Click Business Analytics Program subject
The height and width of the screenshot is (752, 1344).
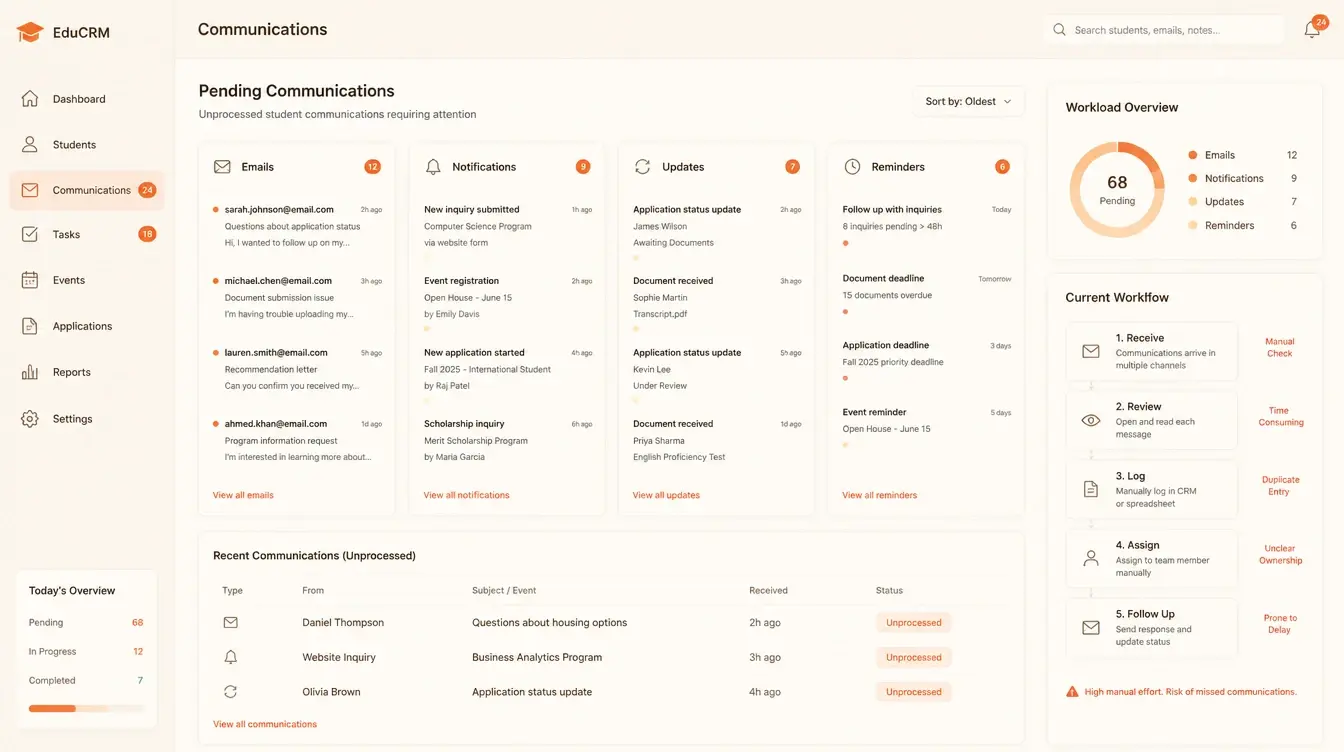pyautogui.click(x=537, y=657)
